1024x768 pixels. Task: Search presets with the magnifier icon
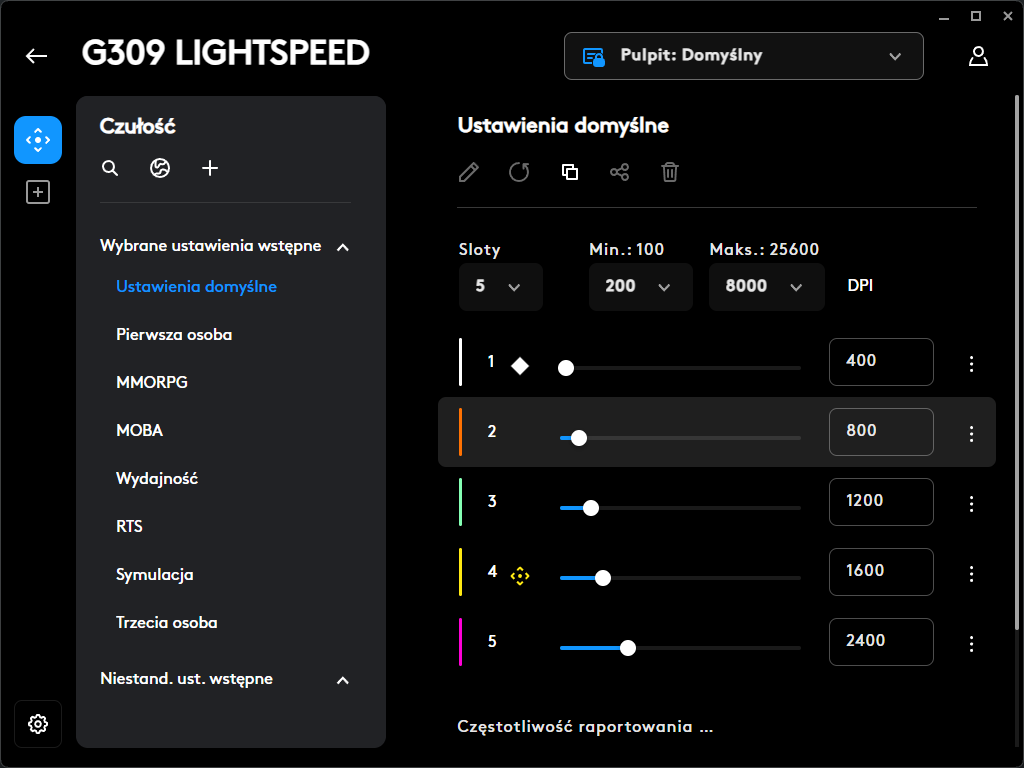click(x=110, y=168)
